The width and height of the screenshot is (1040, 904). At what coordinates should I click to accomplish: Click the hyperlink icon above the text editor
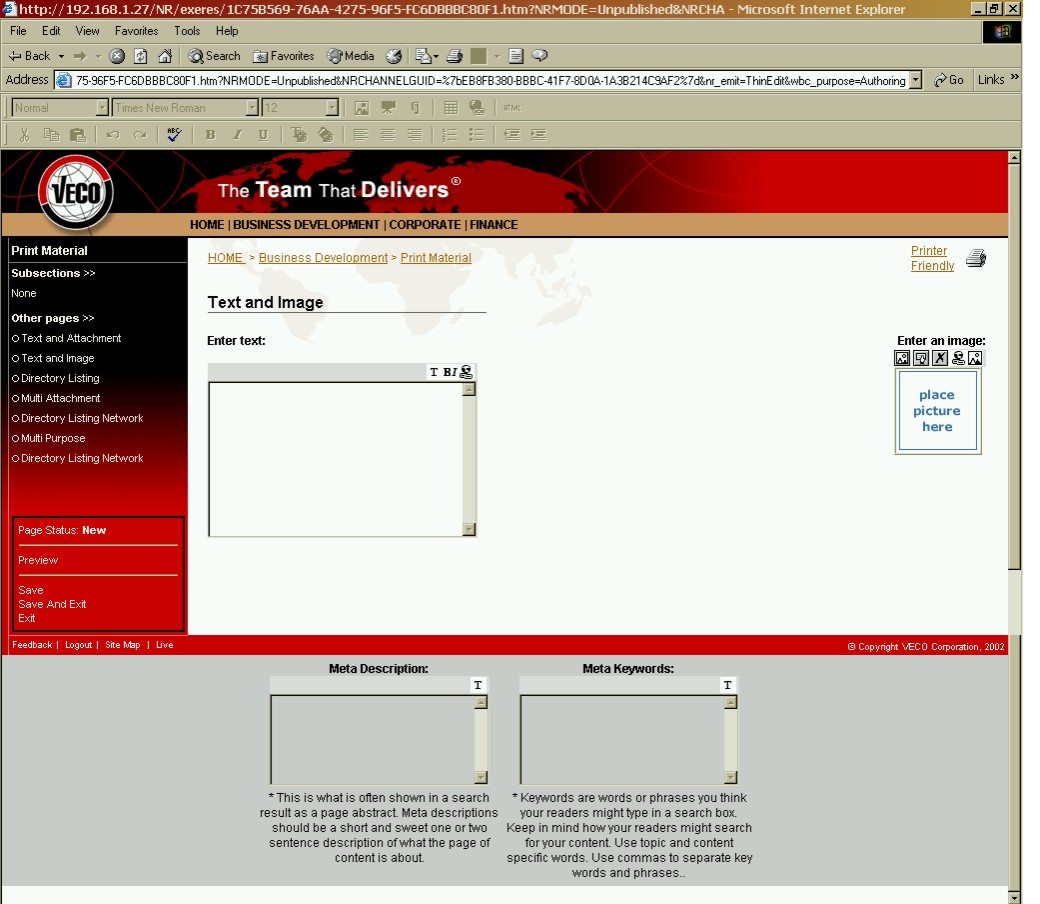point(466,372)
